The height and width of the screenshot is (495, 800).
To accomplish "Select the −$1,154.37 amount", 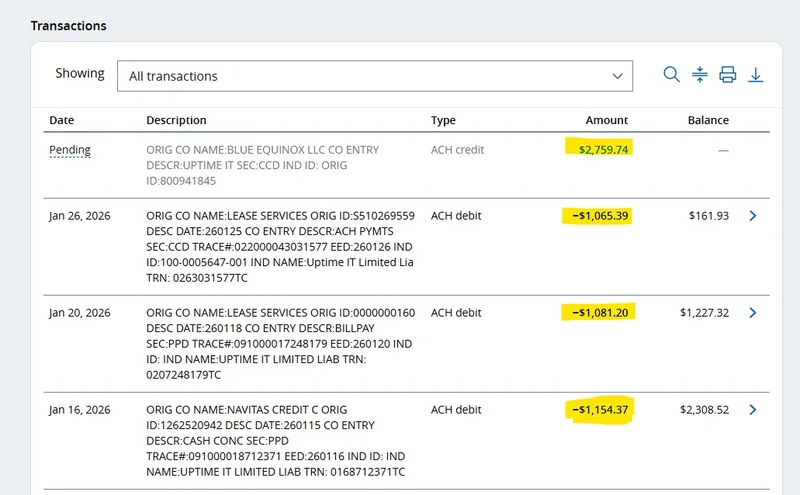I will coord(600,410).
